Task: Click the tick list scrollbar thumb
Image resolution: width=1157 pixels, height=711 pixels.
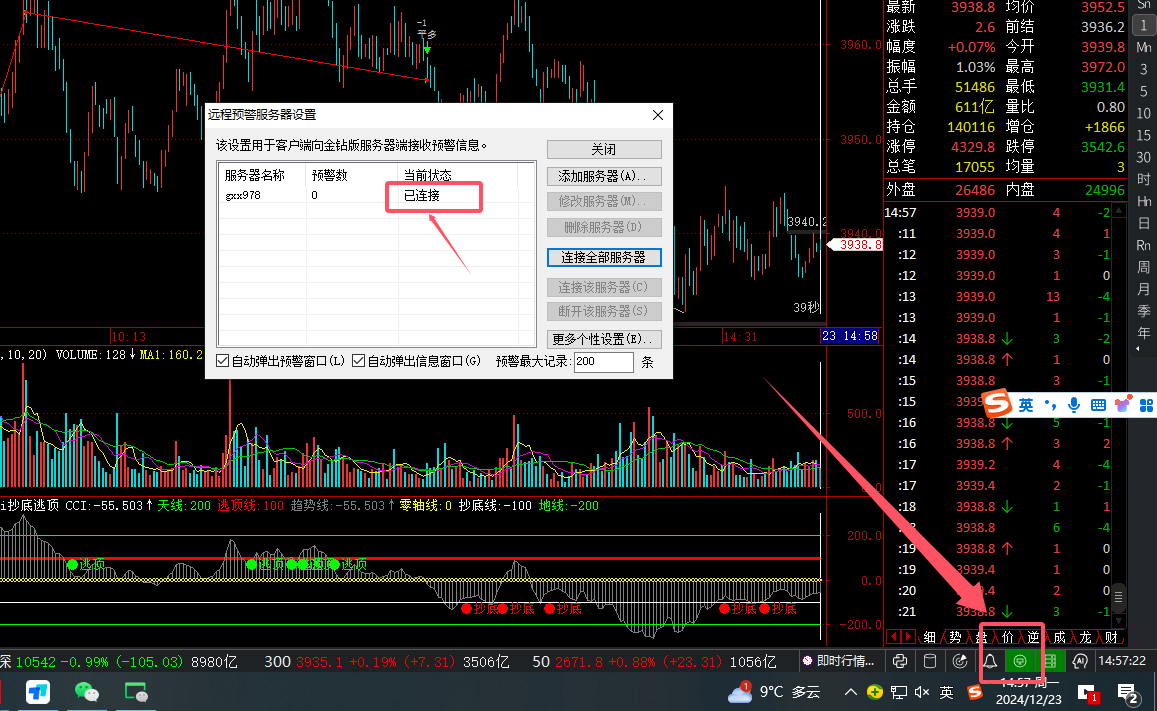Action: point(1119,596)
